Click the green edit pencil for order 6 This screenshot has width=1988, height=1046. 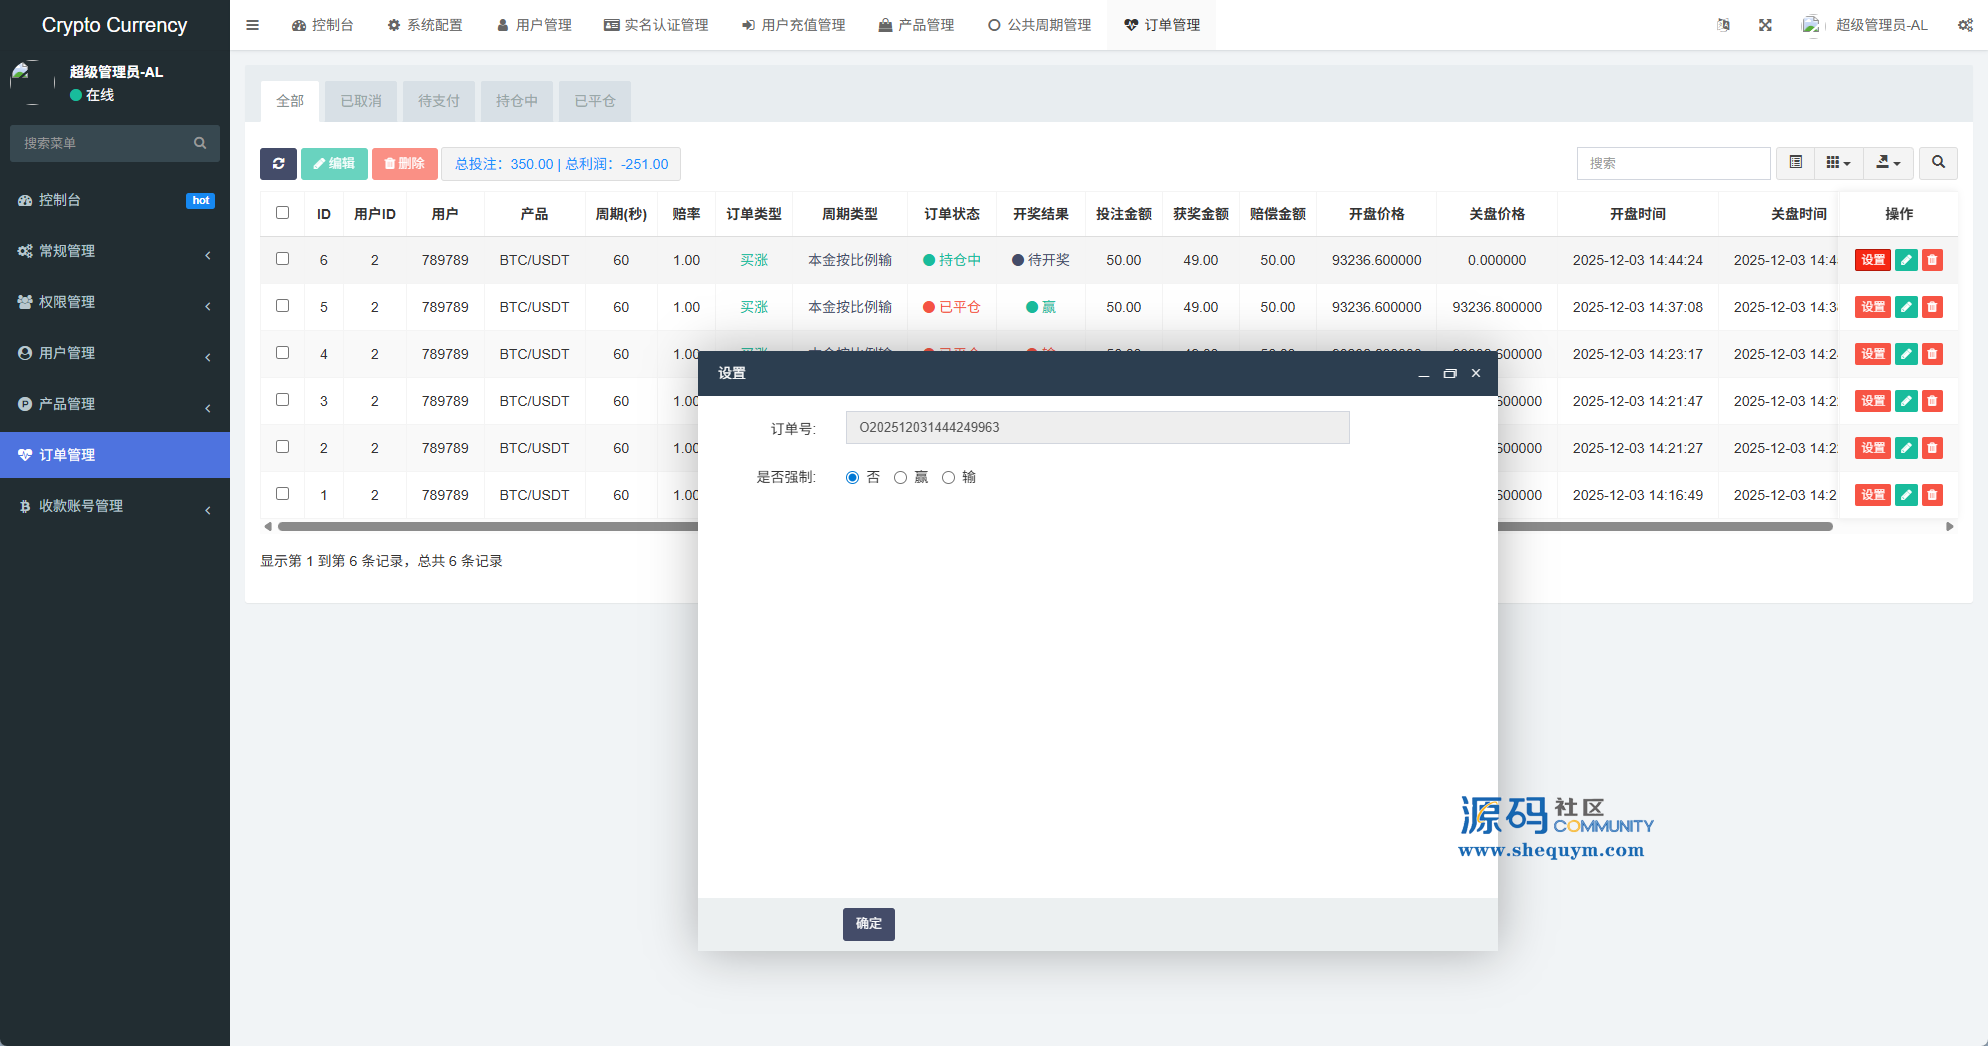point(1906,260)
